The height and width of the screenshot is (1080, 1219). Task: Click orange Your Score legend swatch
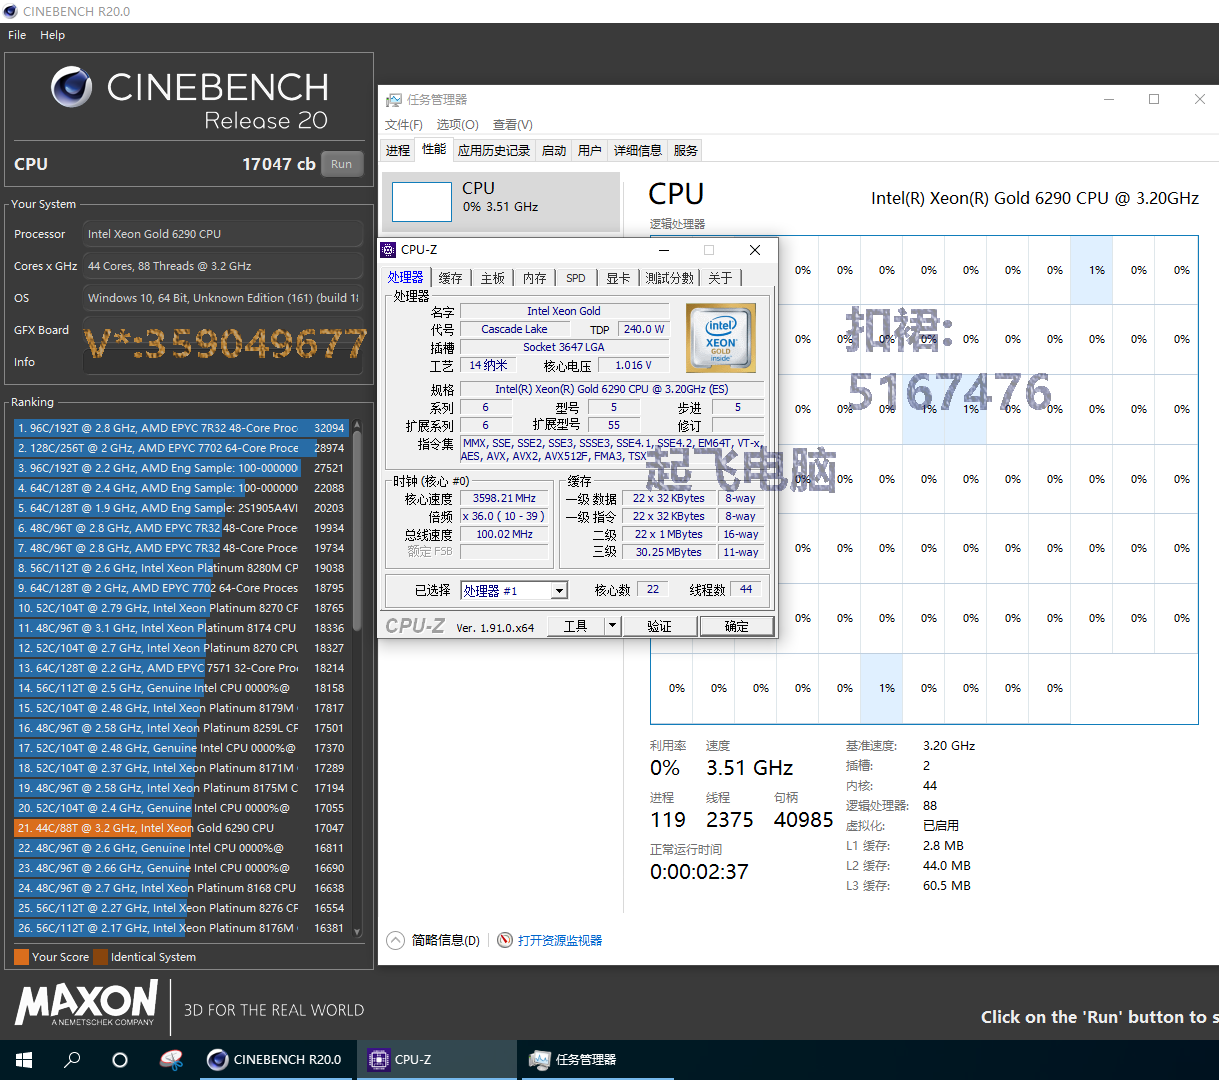(21, 957)
